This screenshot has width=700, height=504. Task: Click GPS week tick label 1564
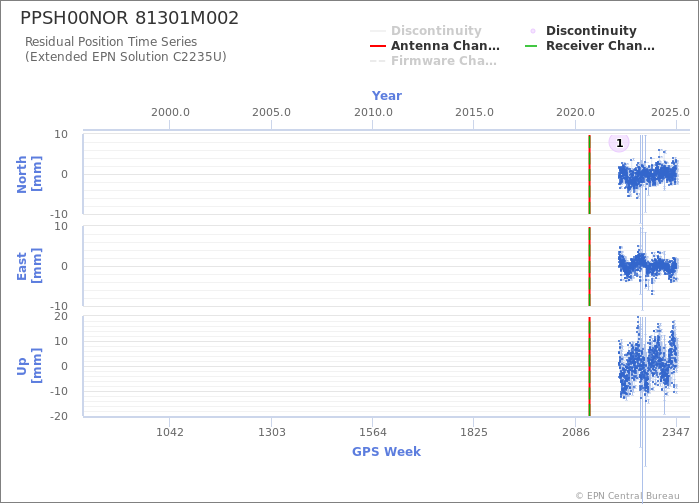point(373,432)
